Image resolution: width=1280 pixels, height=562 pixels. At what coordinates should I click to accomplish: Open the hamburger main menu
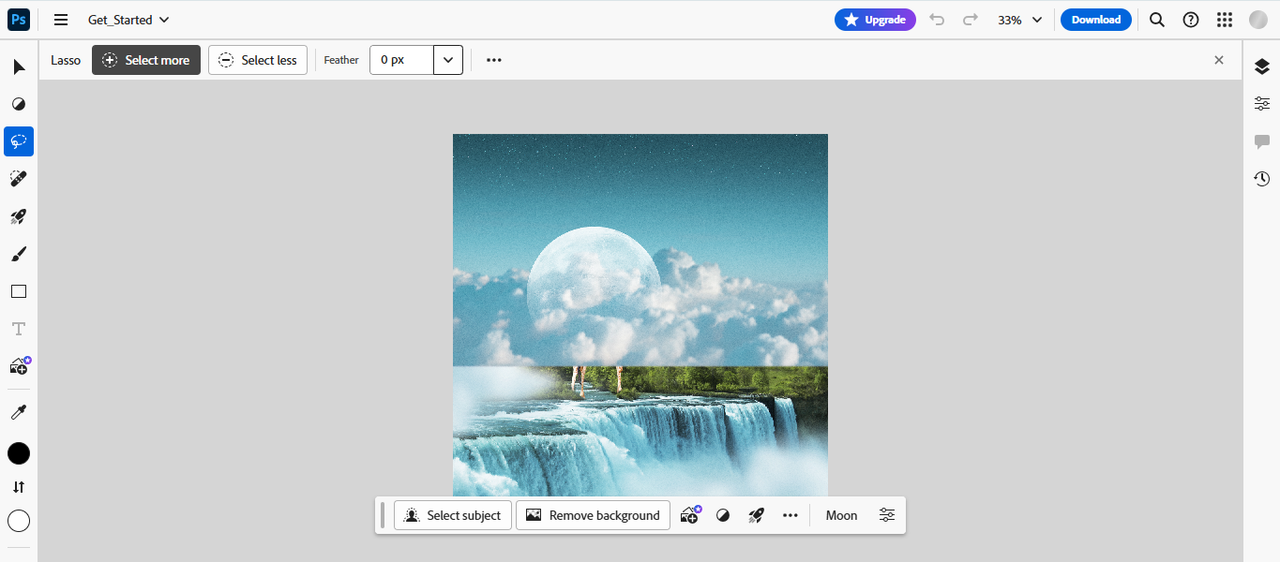click(61, 20)
